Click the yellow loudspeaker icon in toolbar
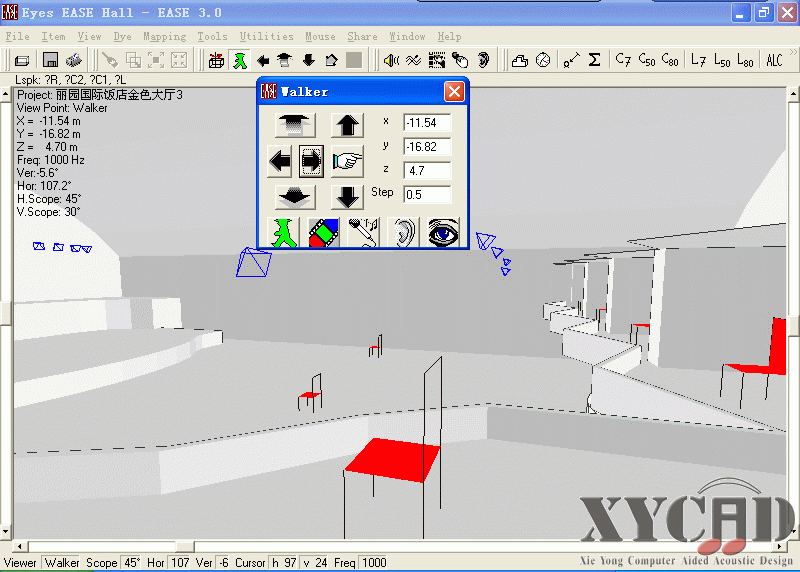This screenshot has width=800, height=572. (391, 60)
